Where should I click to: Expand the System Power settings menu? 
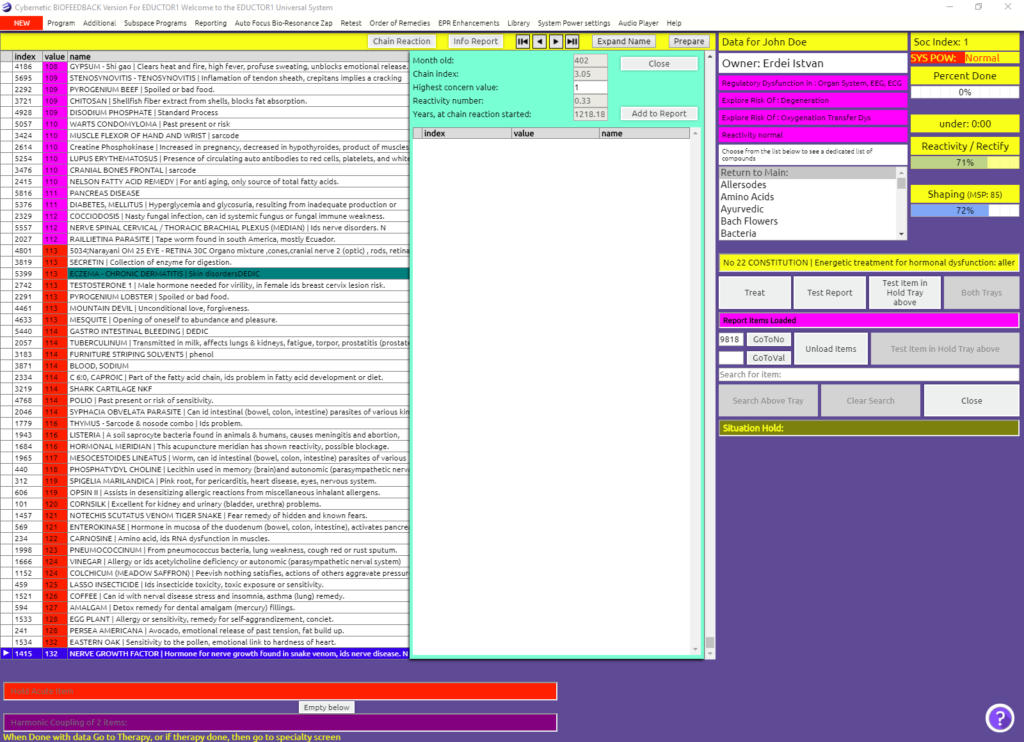573,23
